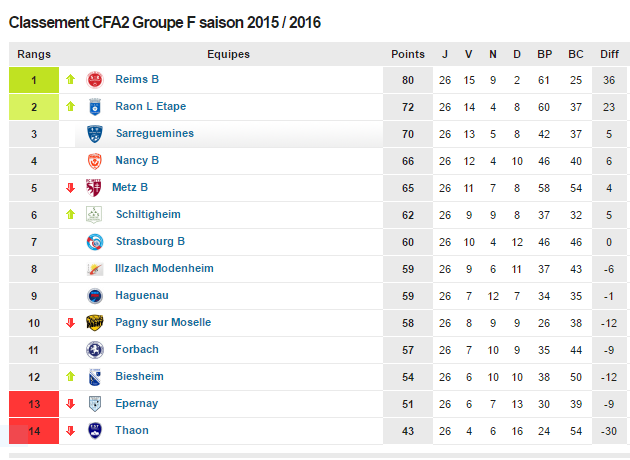Click the Nancy B club crest
The image size is (630, 460).
click(95, 161)
